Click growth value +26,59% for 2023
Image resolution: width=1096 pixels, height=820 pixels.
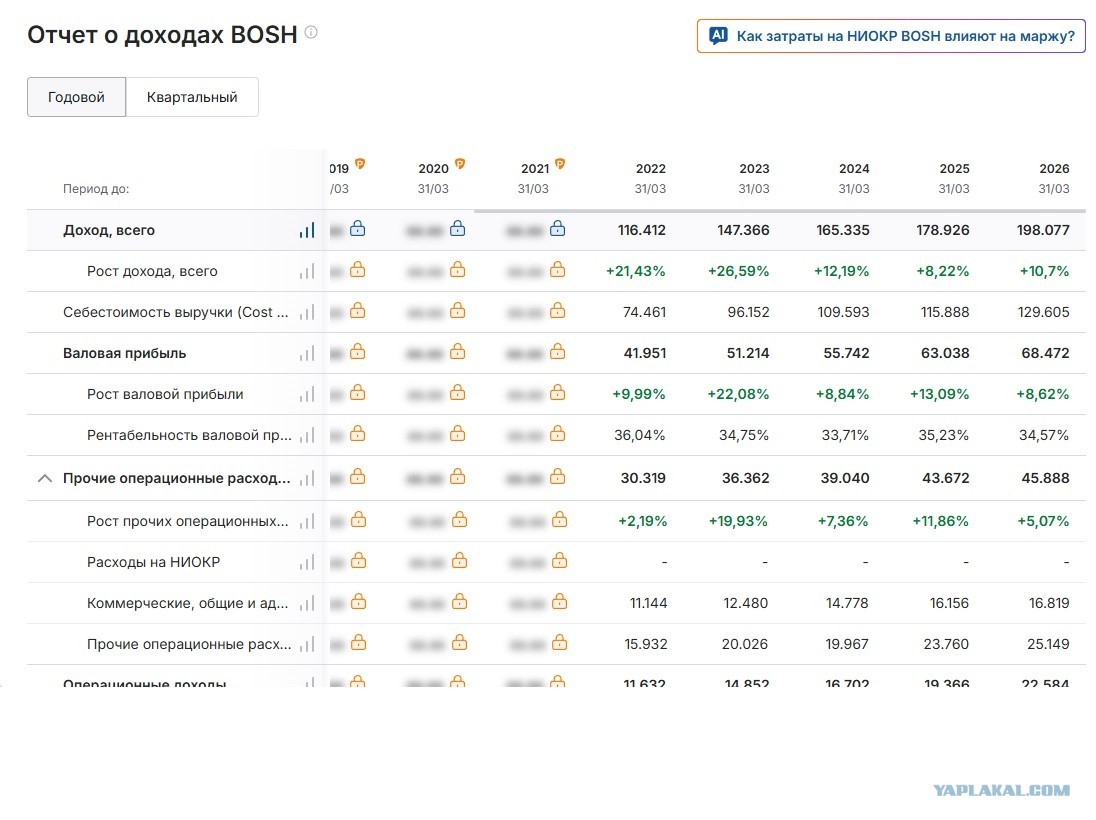click(x=738, y=271)
